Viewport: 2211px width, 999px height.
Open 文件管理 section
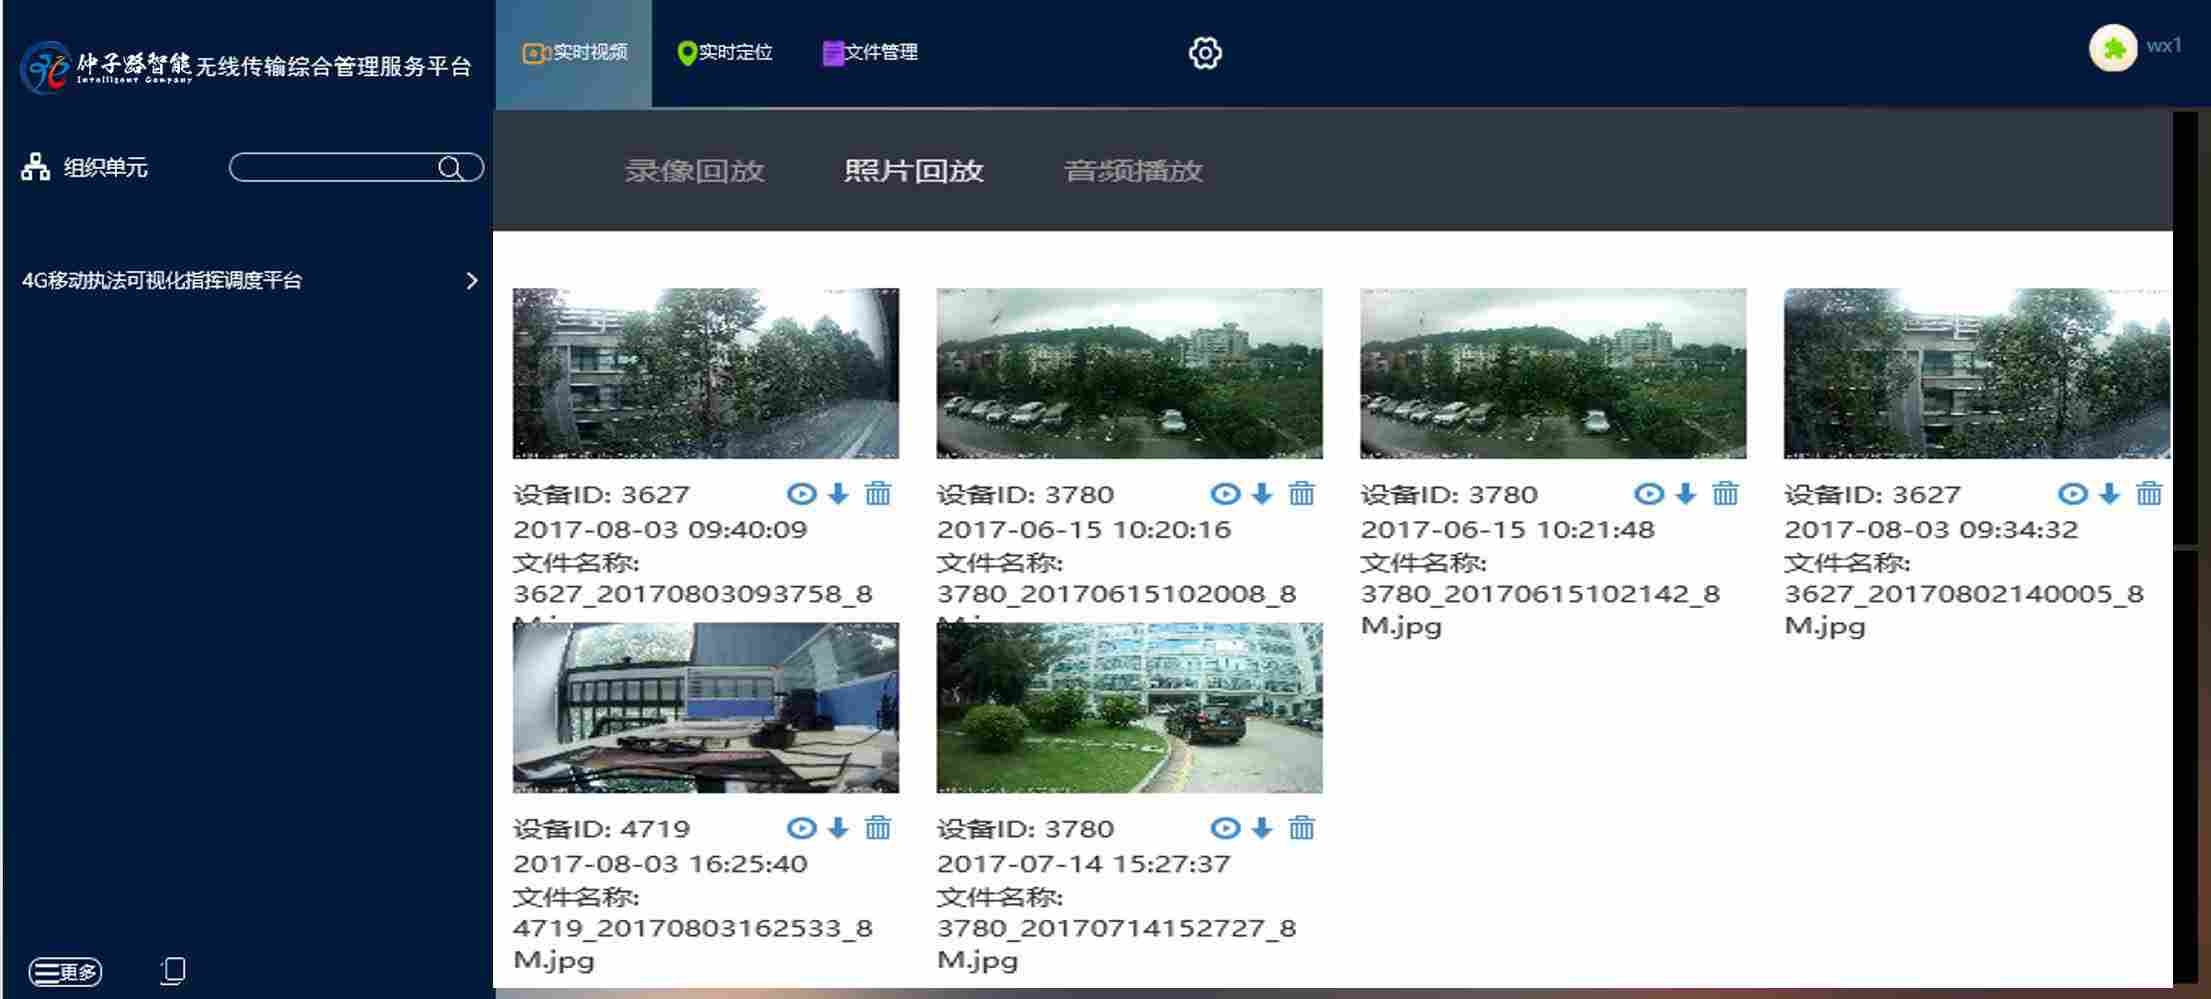[870, 52]
